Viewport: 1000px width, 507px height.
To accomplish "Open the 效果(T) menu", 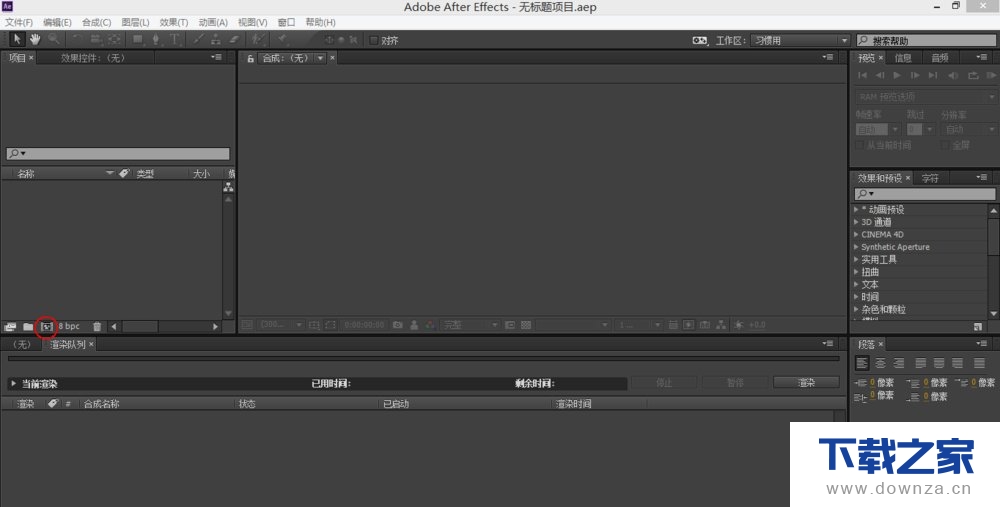I will coord(173,22).
